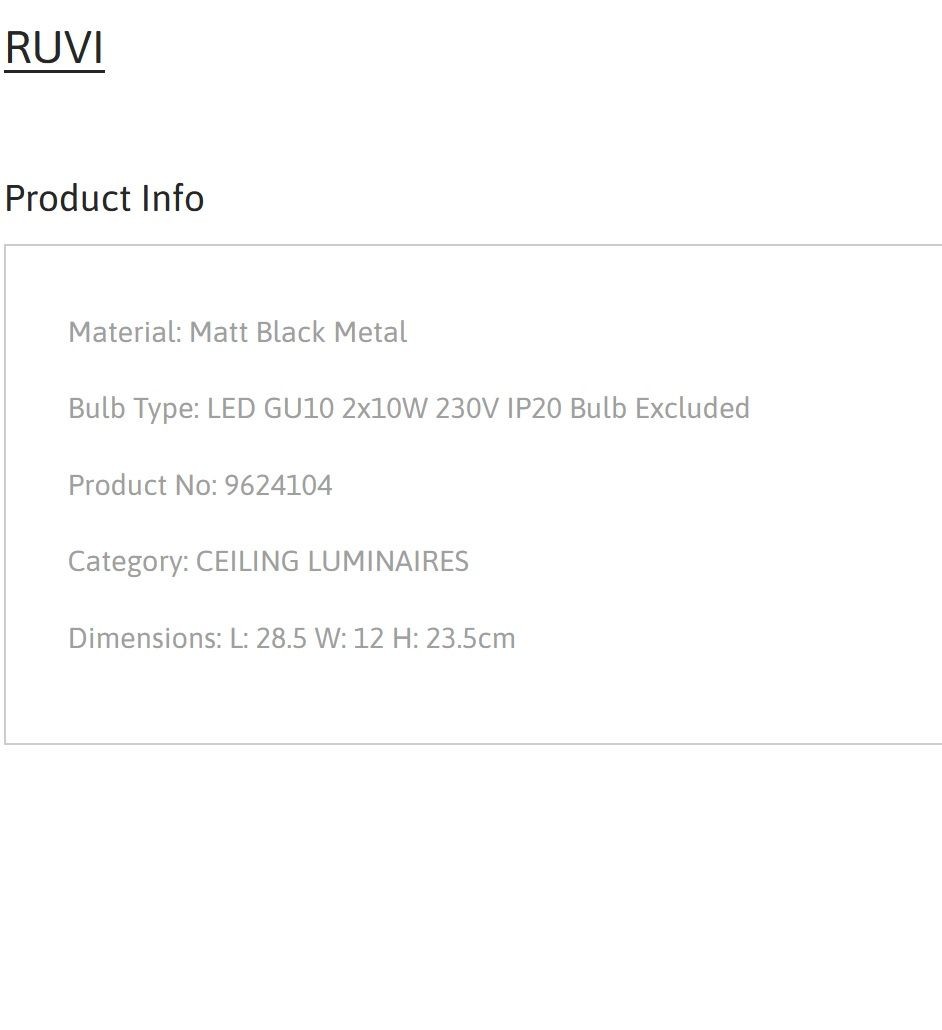Select the "Product No:" label
942x1030 pixels.
click(143, 485)
